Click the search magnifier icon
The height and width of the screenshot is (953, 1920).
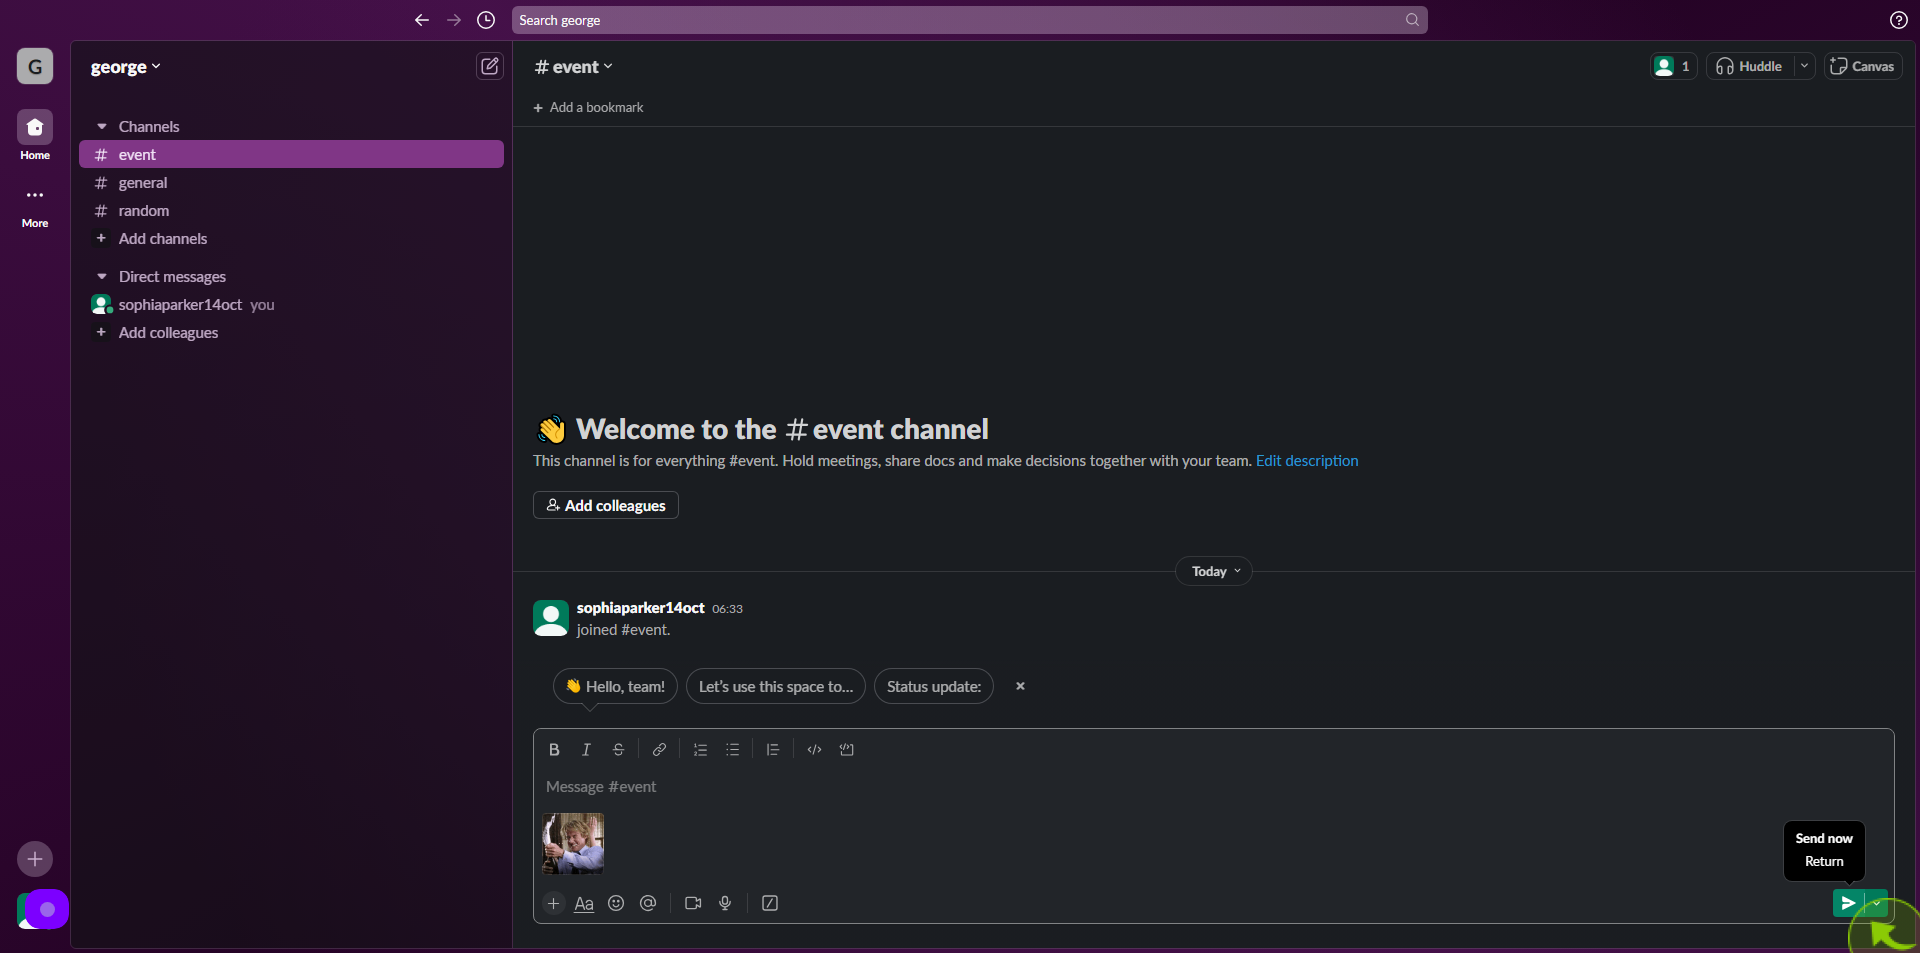[1412, 20]
